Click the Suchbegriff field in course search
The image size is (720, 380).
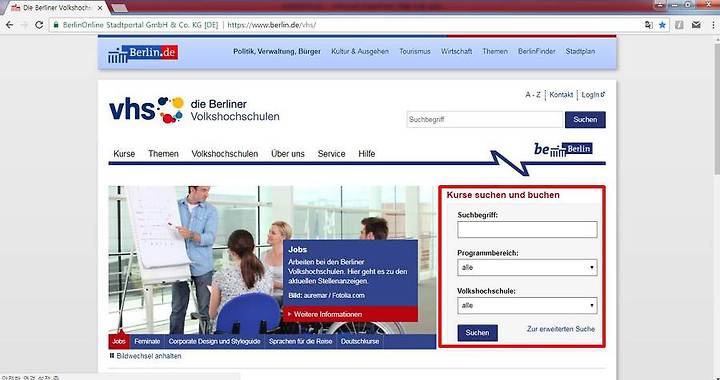click(527, 229)
